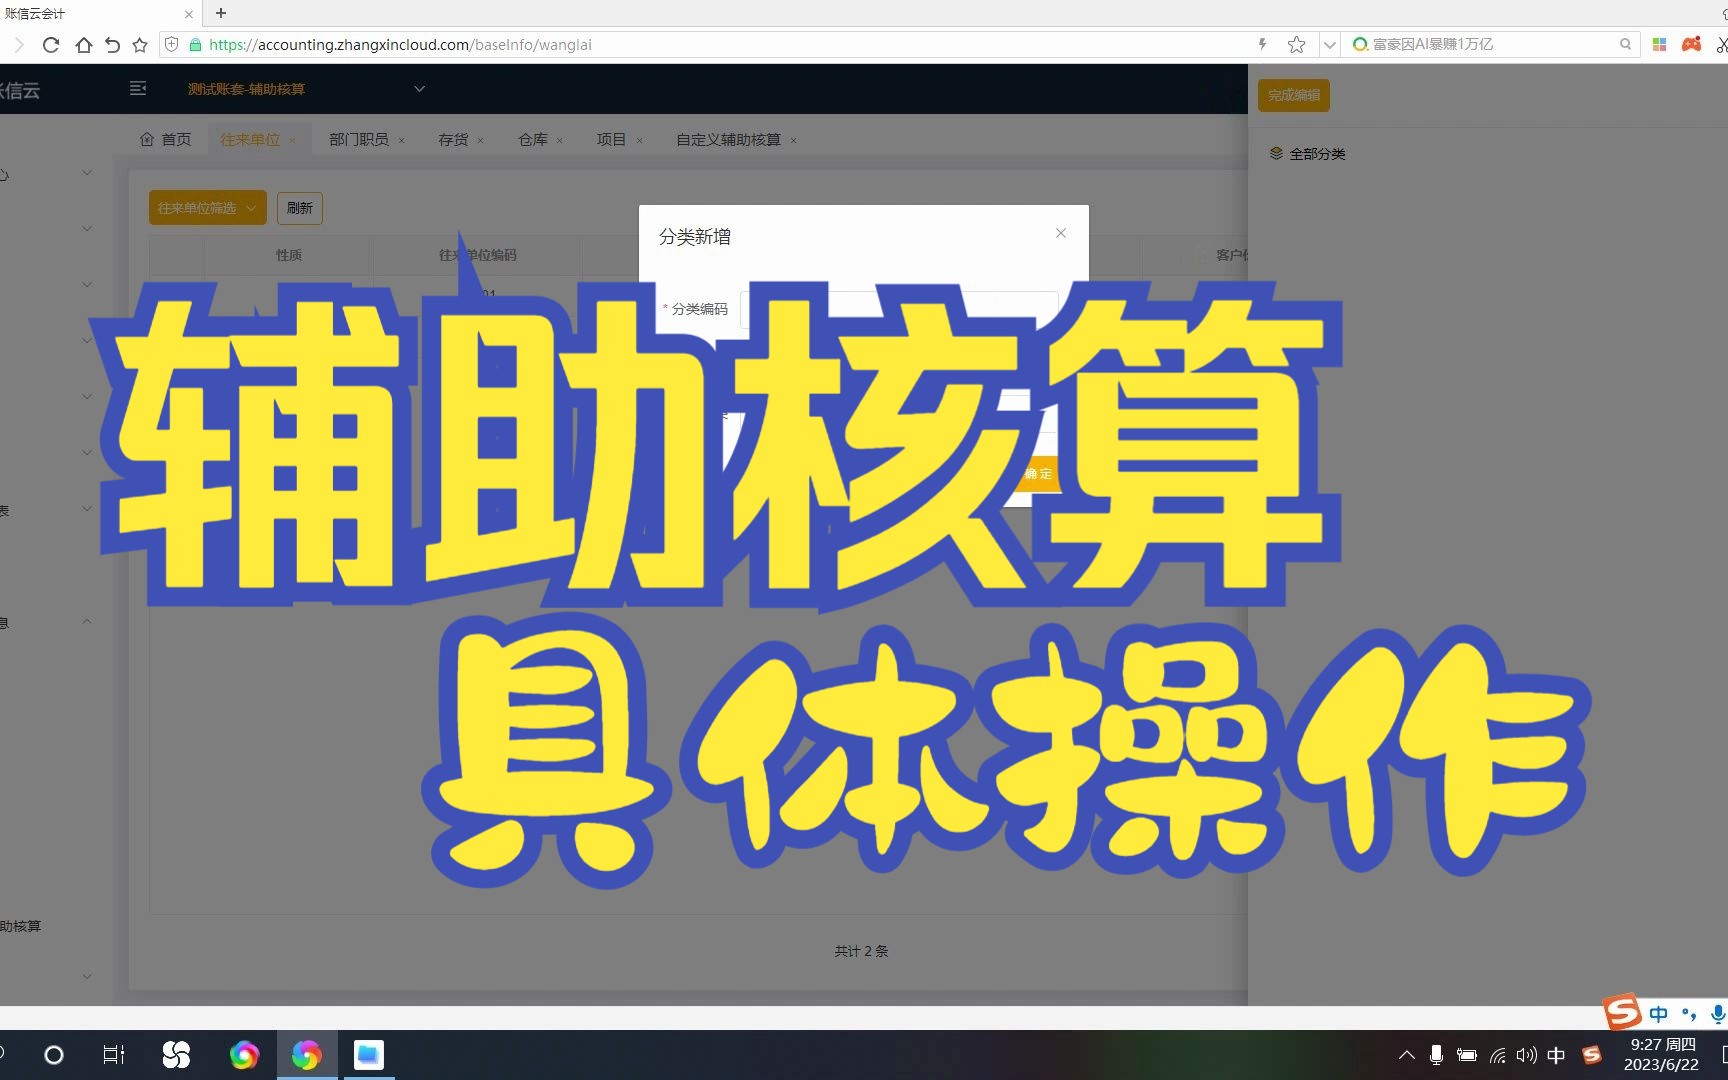Image resolution: width=1728 pixels, height=1080 pixels.
Task: Bookmark this page using the star icon
Action: [x=1296, y=44]
